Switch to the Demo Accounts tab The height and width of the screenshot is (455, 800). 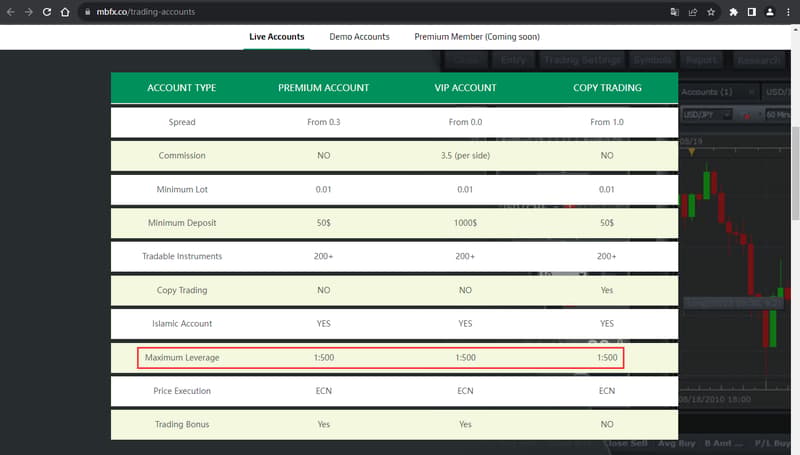coord(359,37)
